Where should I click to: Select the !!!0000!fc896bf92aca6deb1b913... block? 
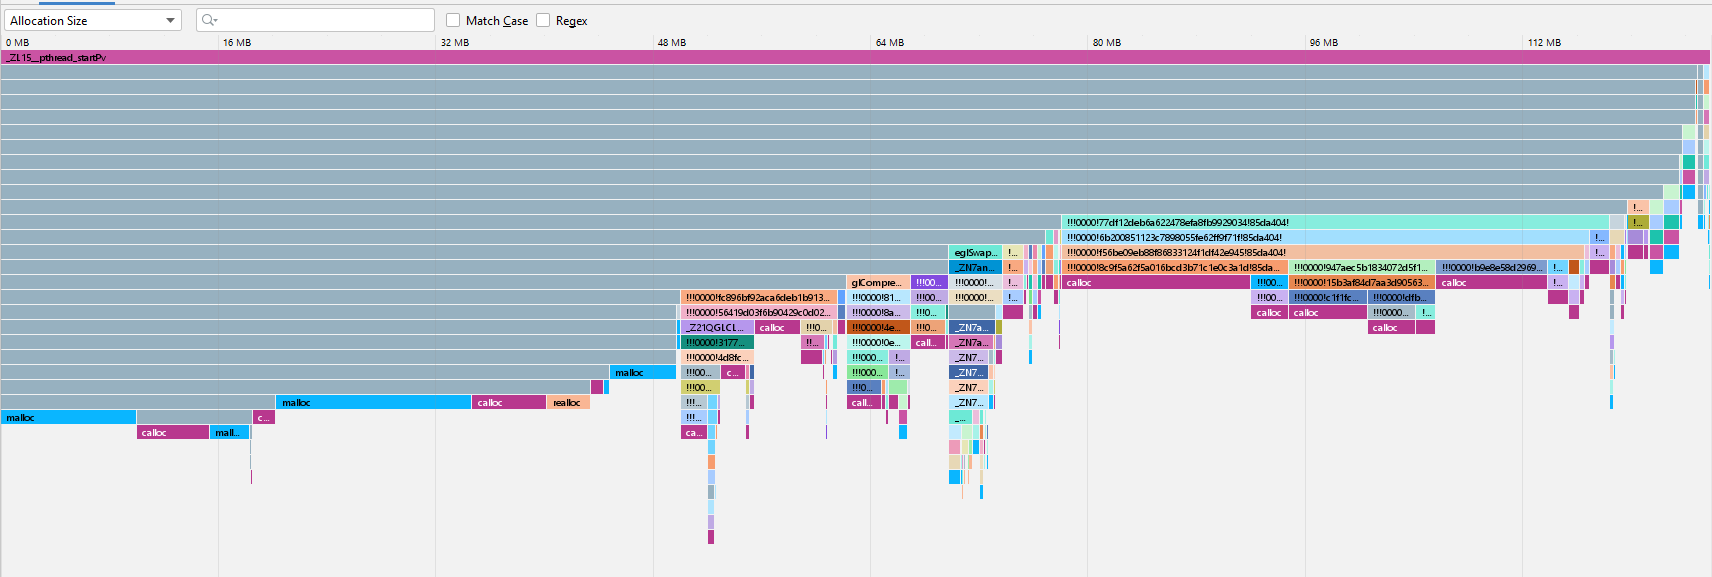point(758,298)
